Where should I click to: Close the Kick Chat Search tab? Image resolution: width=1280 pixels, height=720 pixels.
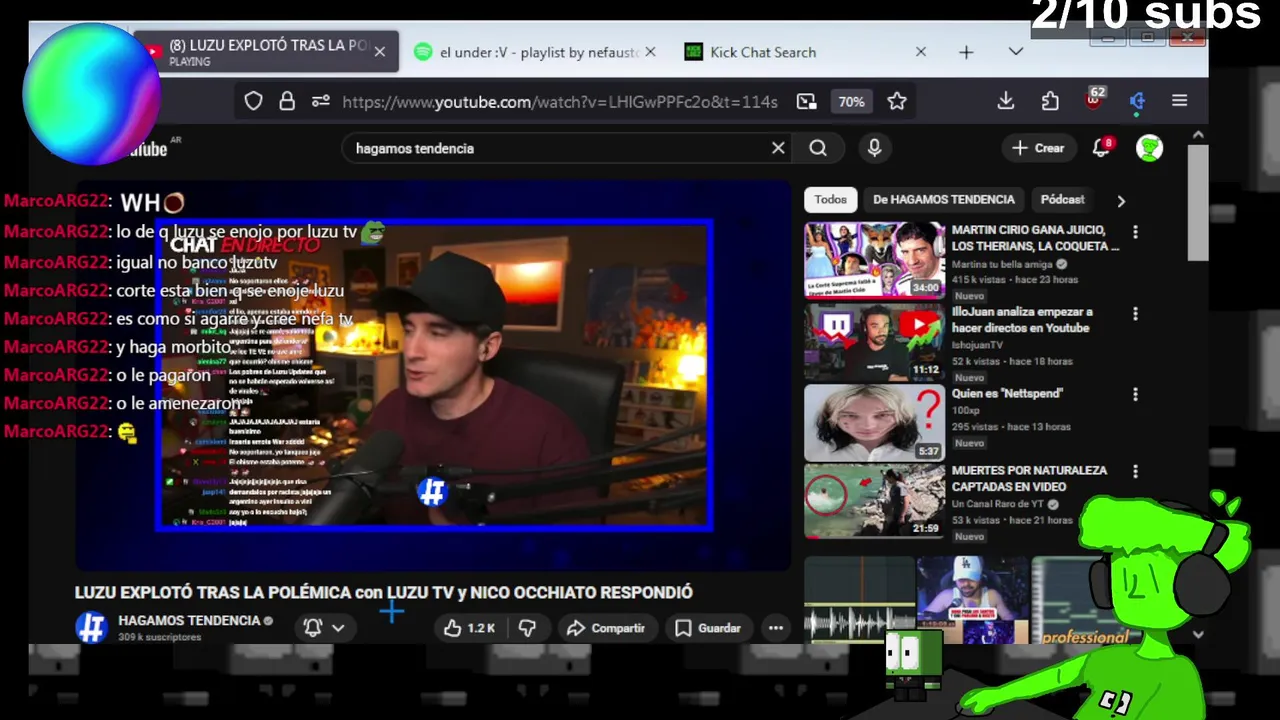coord(921,52)
